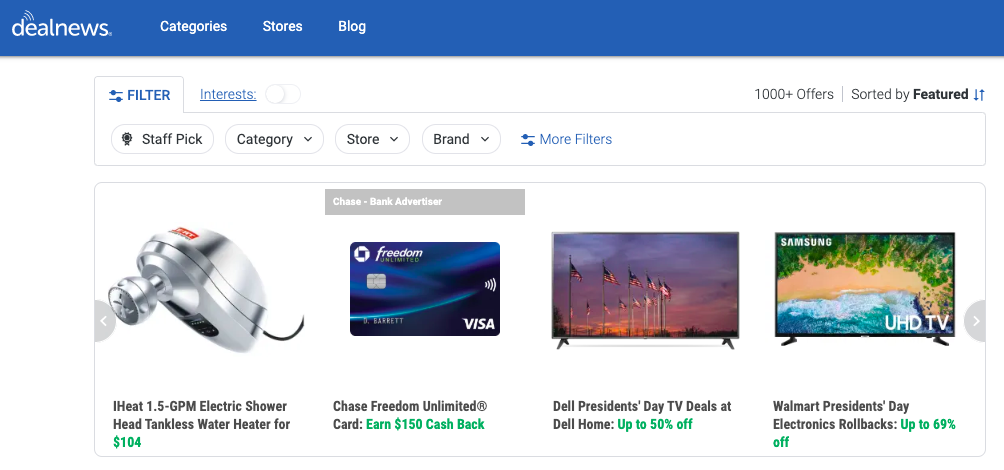Click the right carousel arrow
The image size is (1004, 470).
tap(976, 321)
